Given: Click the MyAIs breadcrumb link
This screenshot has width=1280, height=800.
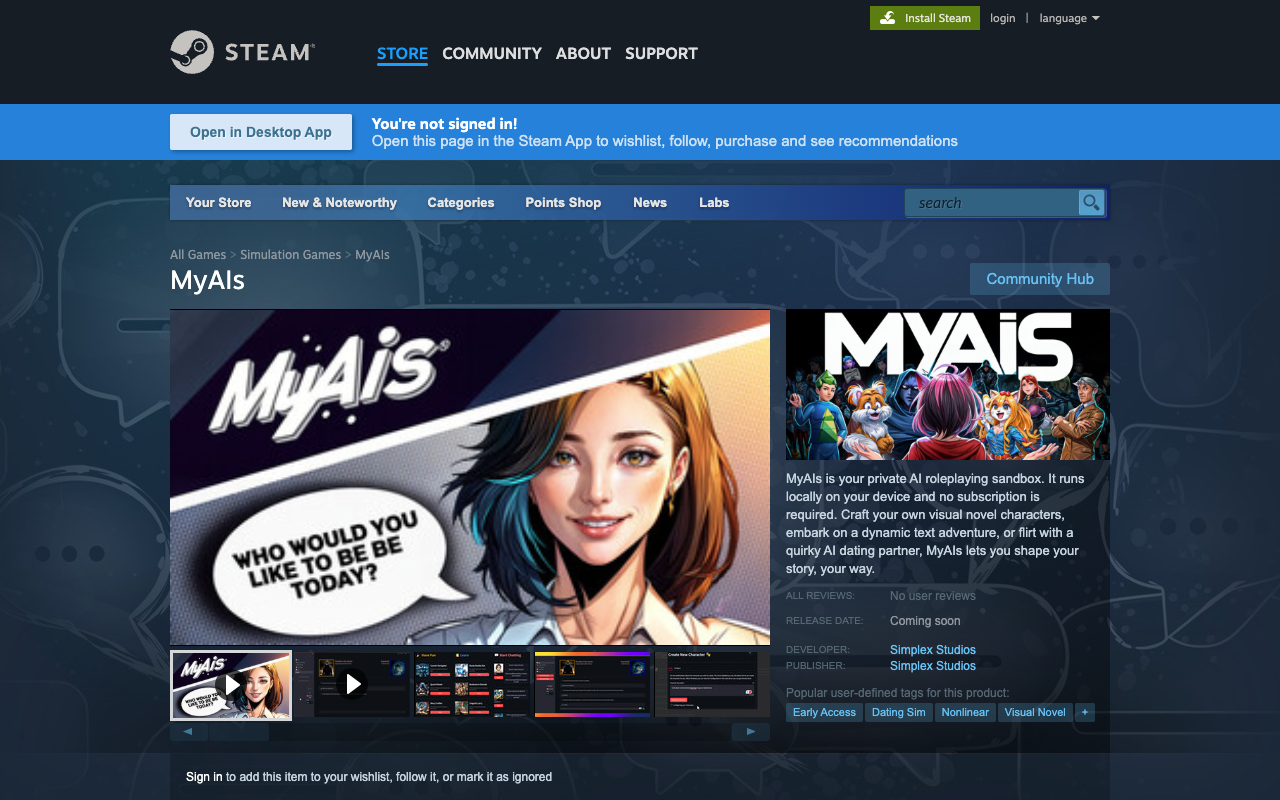Looking at the screenshot, I should coord(372,255).
